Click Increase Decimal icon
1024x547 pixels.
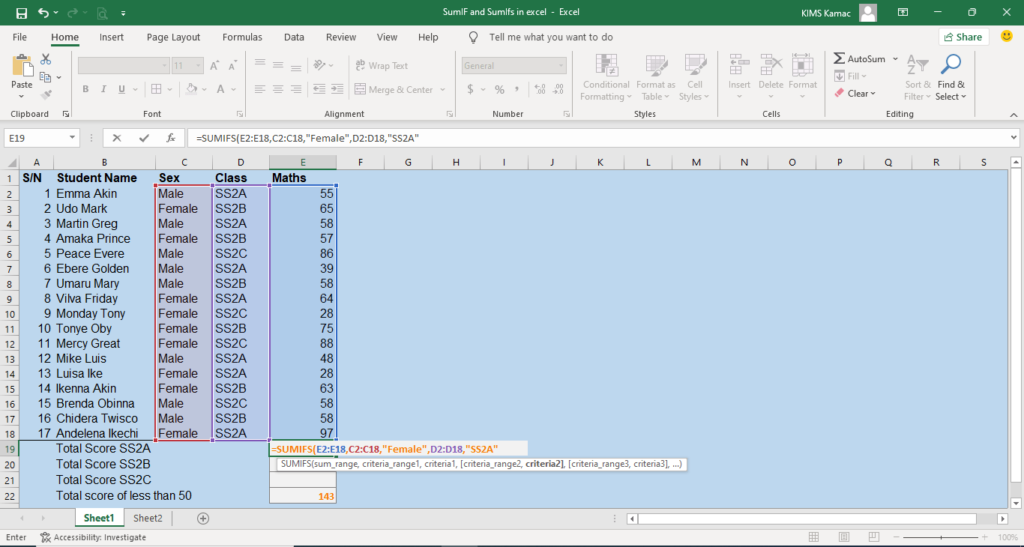point(539,89)
